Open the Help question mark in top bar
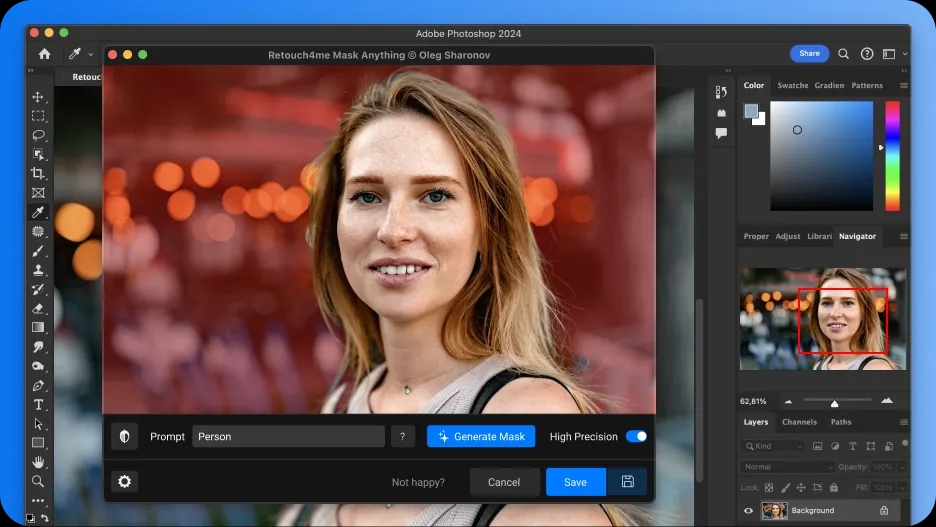 (867, 54)
